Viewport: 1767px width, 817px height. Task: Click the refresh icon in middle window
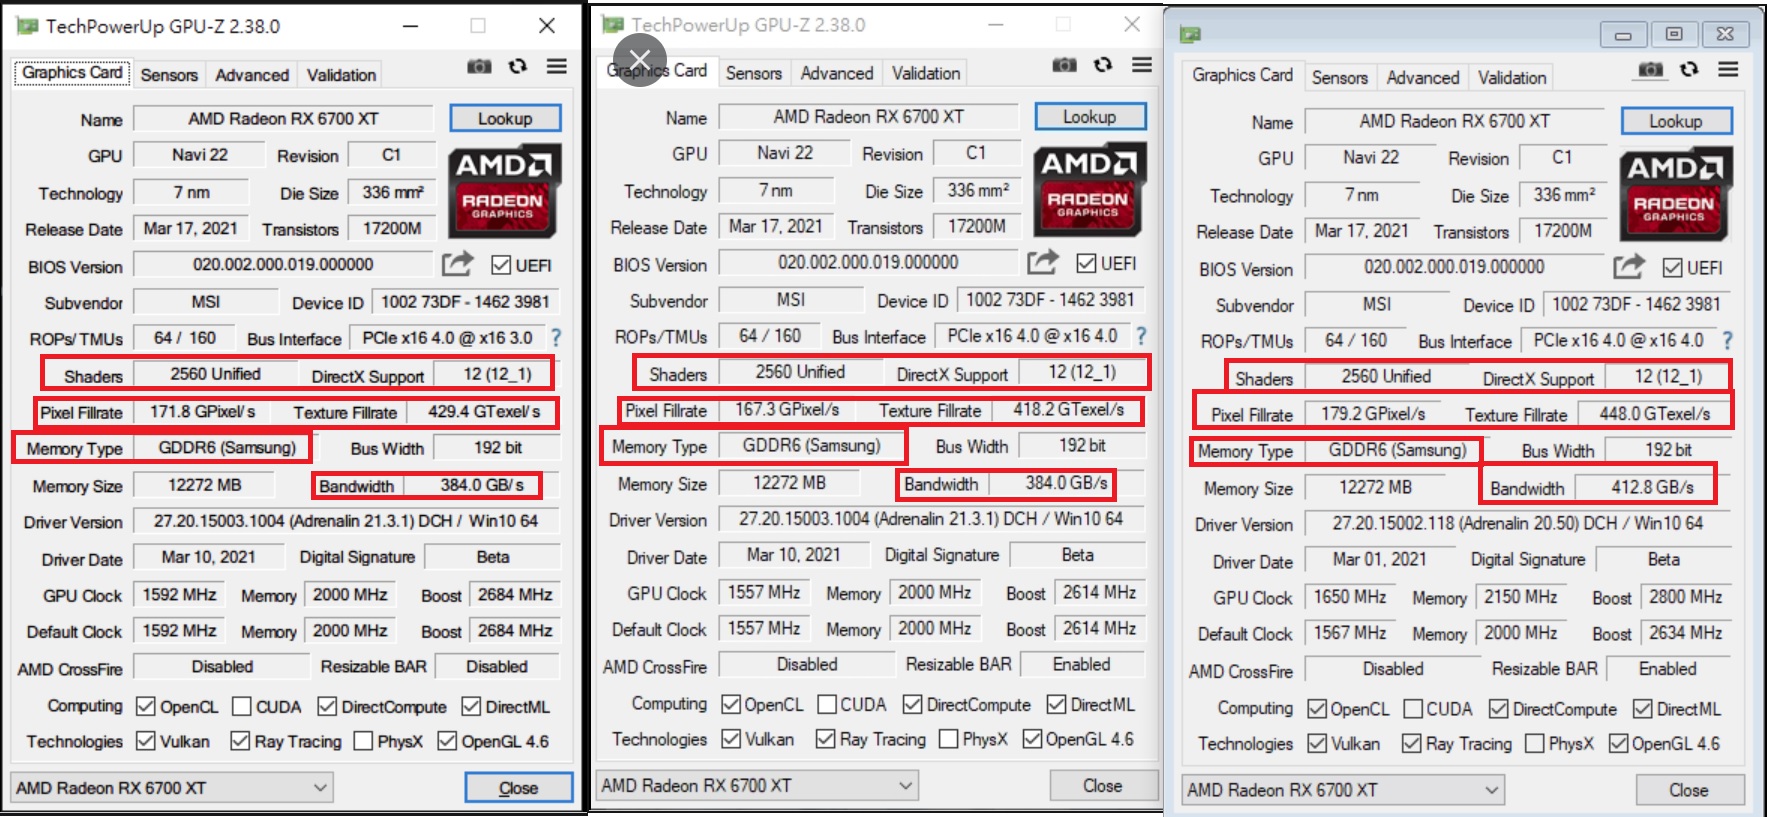tap(1102, 64)
